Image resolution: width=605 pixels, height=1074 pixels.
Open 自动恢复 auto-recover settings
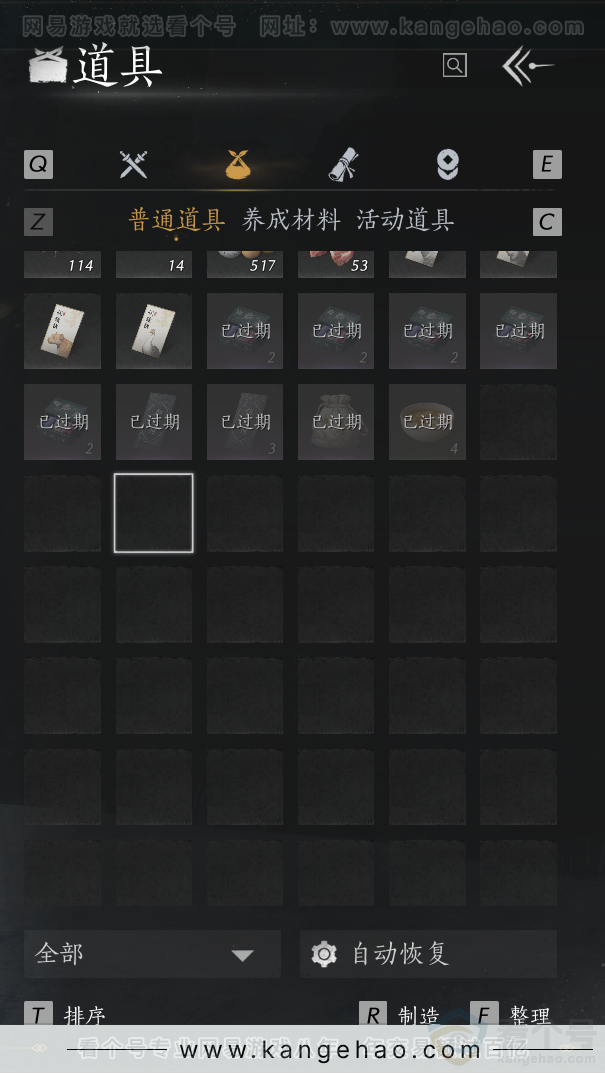click(x=428, y=954)
